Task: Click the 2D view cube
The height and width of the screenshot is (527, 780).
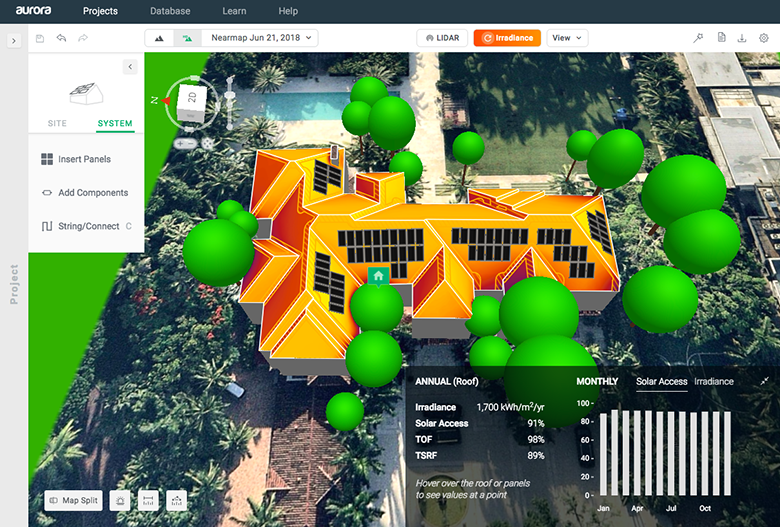Action: [192, 103]
